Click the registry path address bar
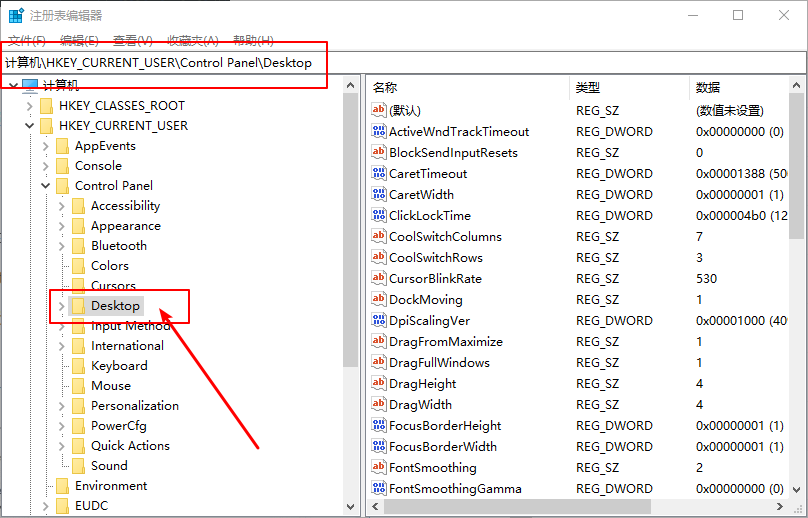 (x=400, y=62)
